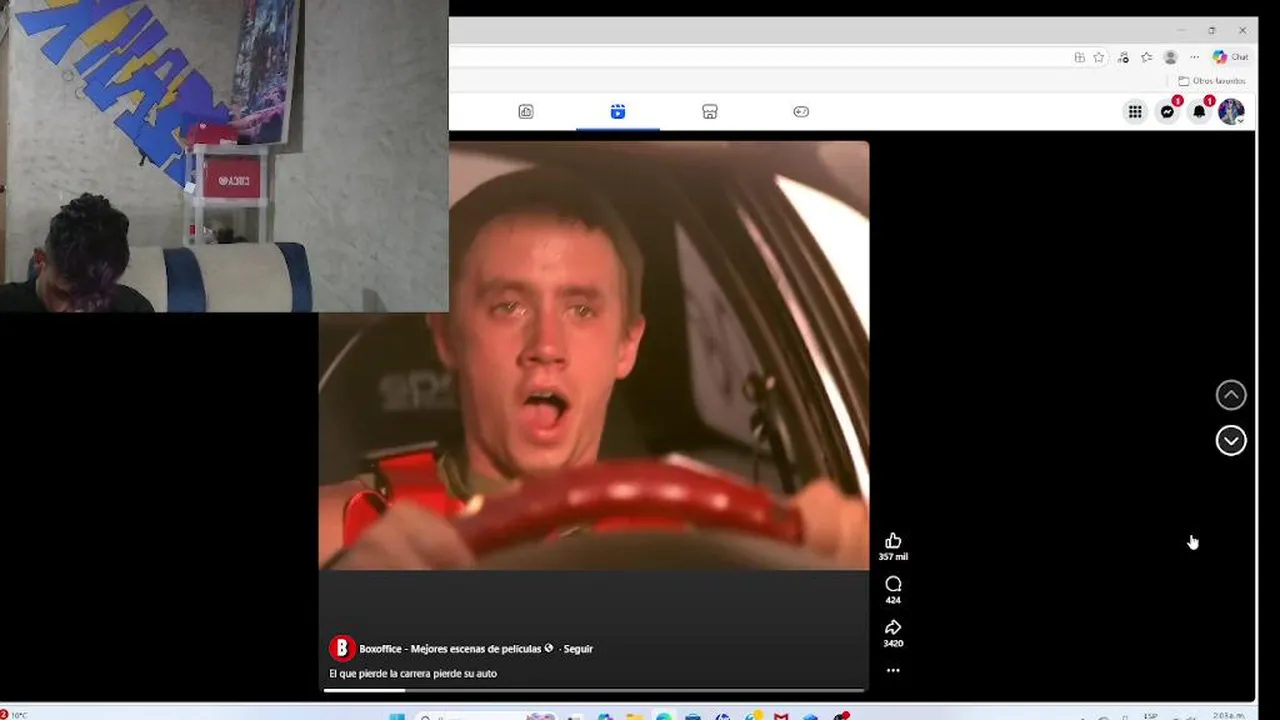
Task: Open Edge browser profile icon
Action: pyautogui.click(x=1170, y=57)
